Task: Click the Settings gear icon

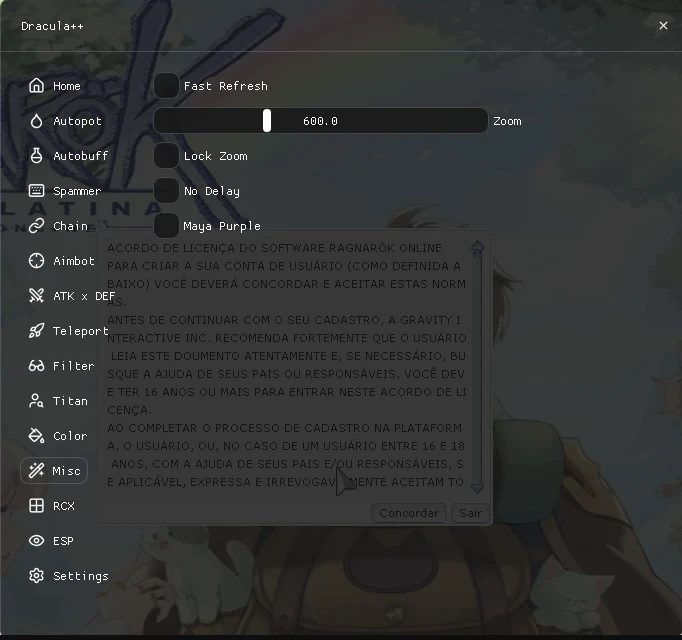Action: pyautogui.click(x=37, y=576)
